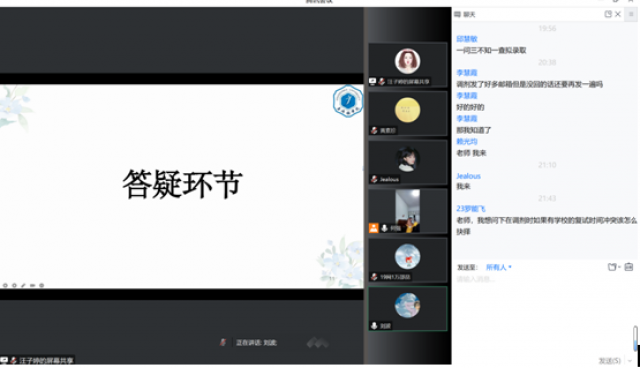Click the chat save/record icon beside file icon
Viewport: 640px width, 368px height.
[x=629, y=267]
